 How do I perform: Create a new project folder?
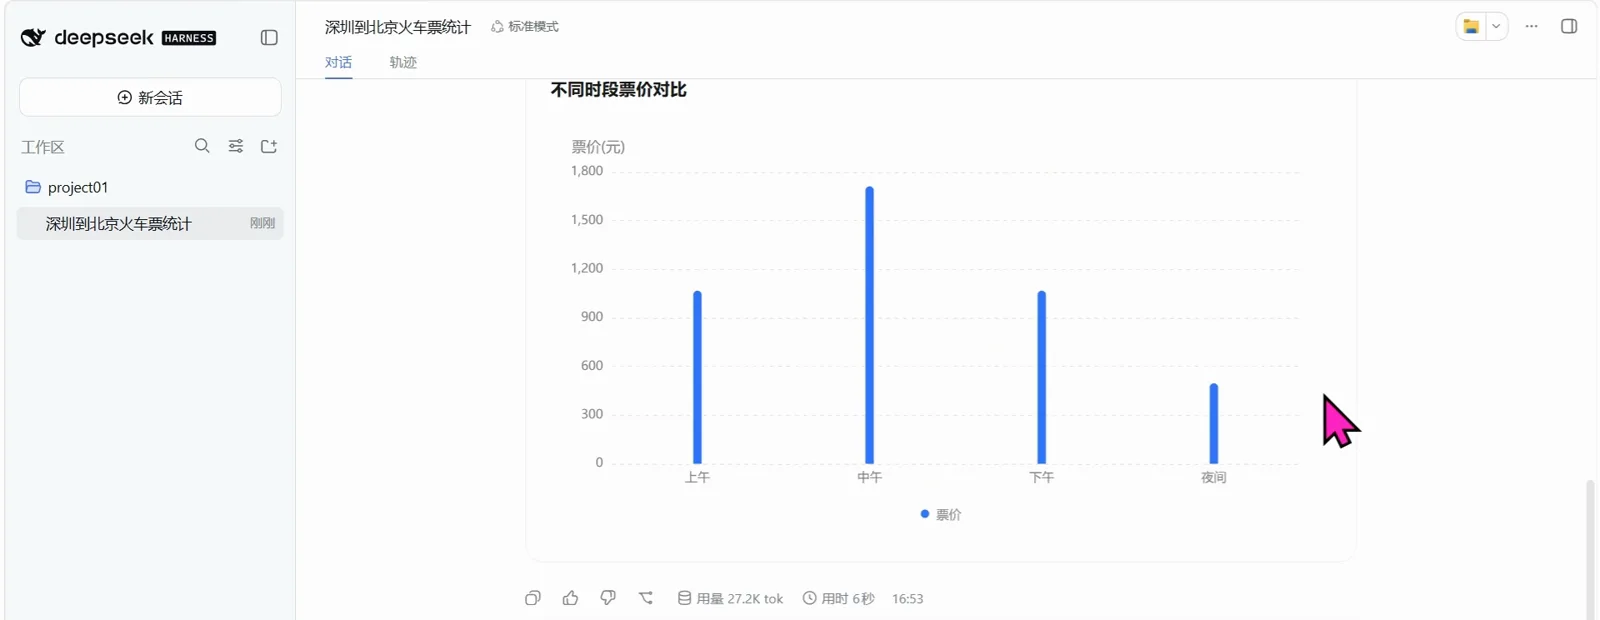269,146
